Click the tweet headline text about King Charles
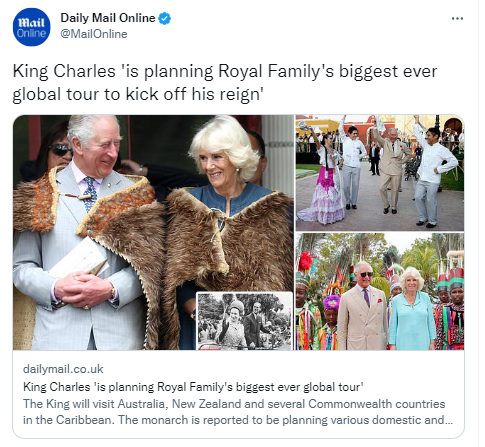Screen dimensions: 485x447 point(225,82)
